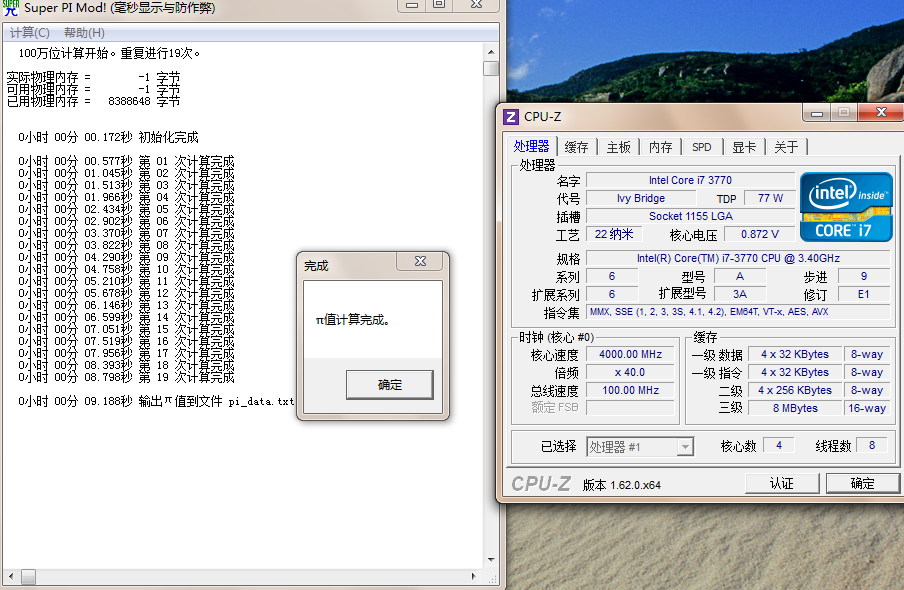
Task: Click the Super PI vertical scrollbar down arrow
Action: [491, 559]
